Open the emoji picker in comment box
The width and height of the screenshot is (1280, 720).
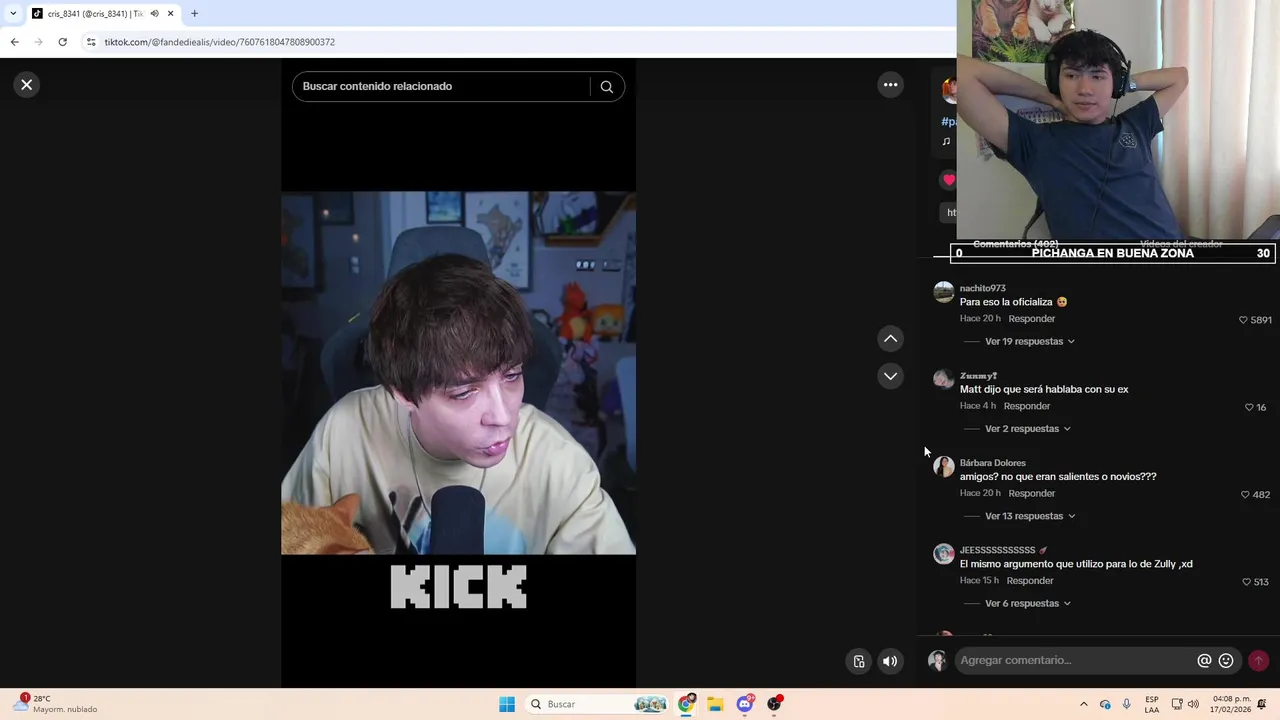coord(1226,660)
